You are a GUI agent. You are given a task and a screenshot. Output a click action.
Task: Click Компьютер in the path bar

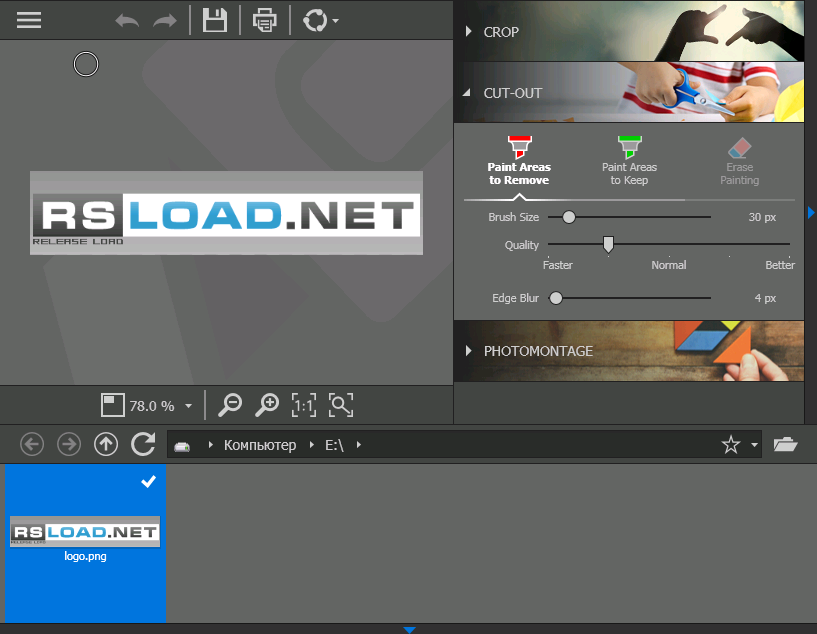[260, 445]
